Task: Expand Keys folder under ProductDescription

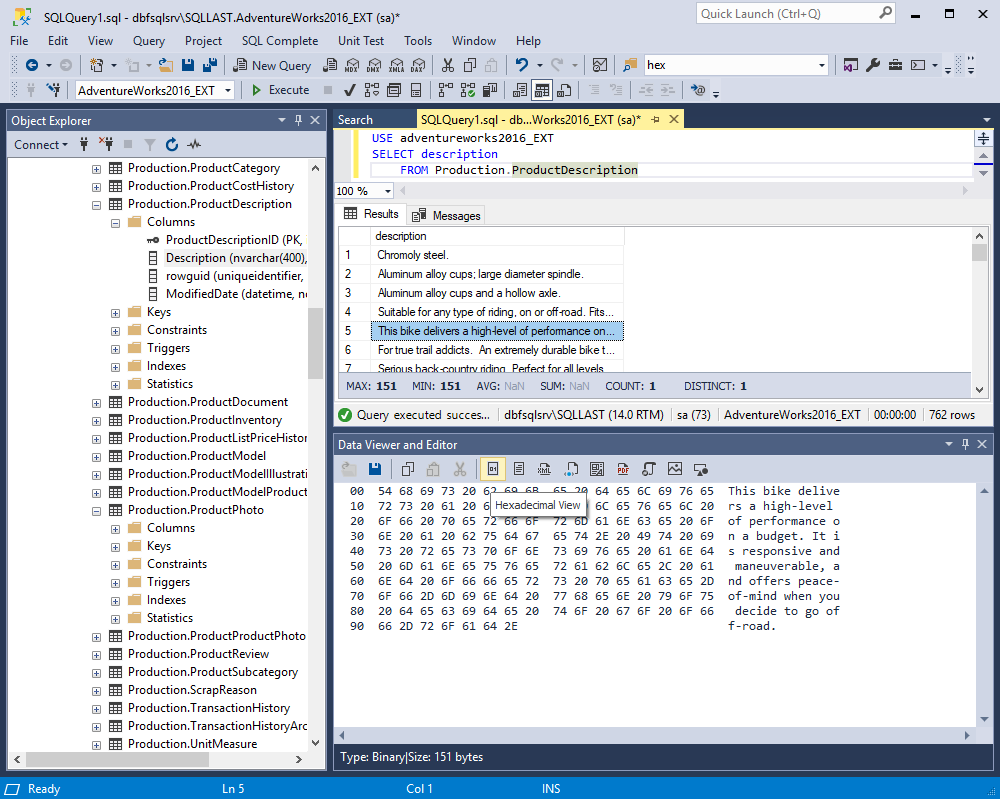Action: (x=115, y=313)
